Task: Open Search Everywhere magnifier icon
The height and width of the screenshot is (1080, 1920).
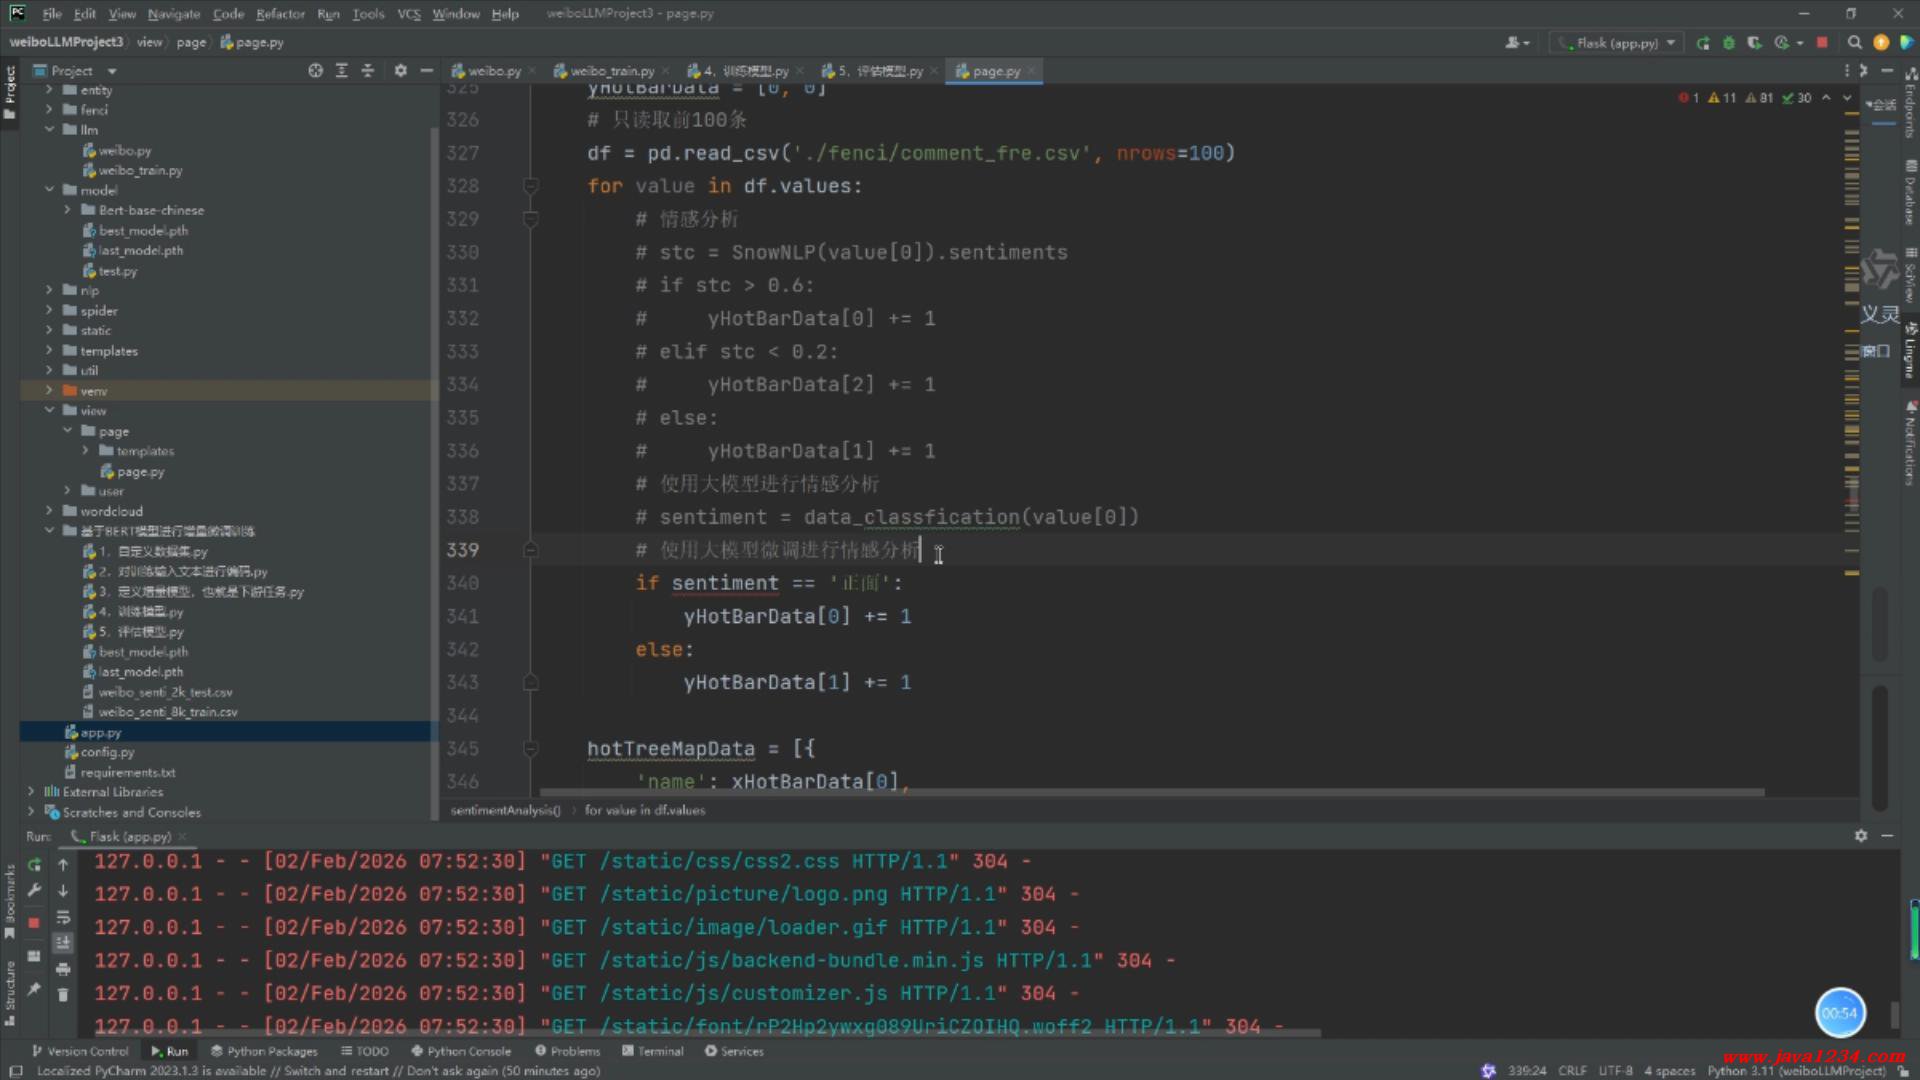Action: (1855, 43)
